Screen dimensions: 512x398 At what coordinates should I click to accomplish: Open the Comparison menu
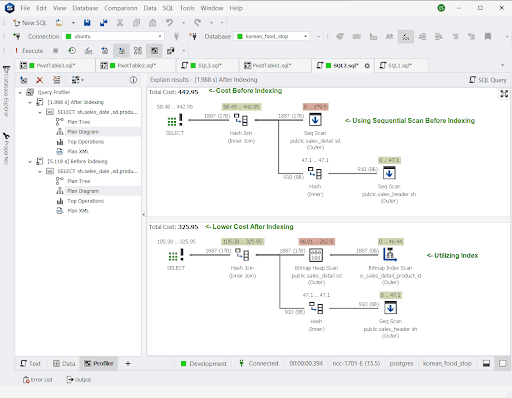click(121, 8)
